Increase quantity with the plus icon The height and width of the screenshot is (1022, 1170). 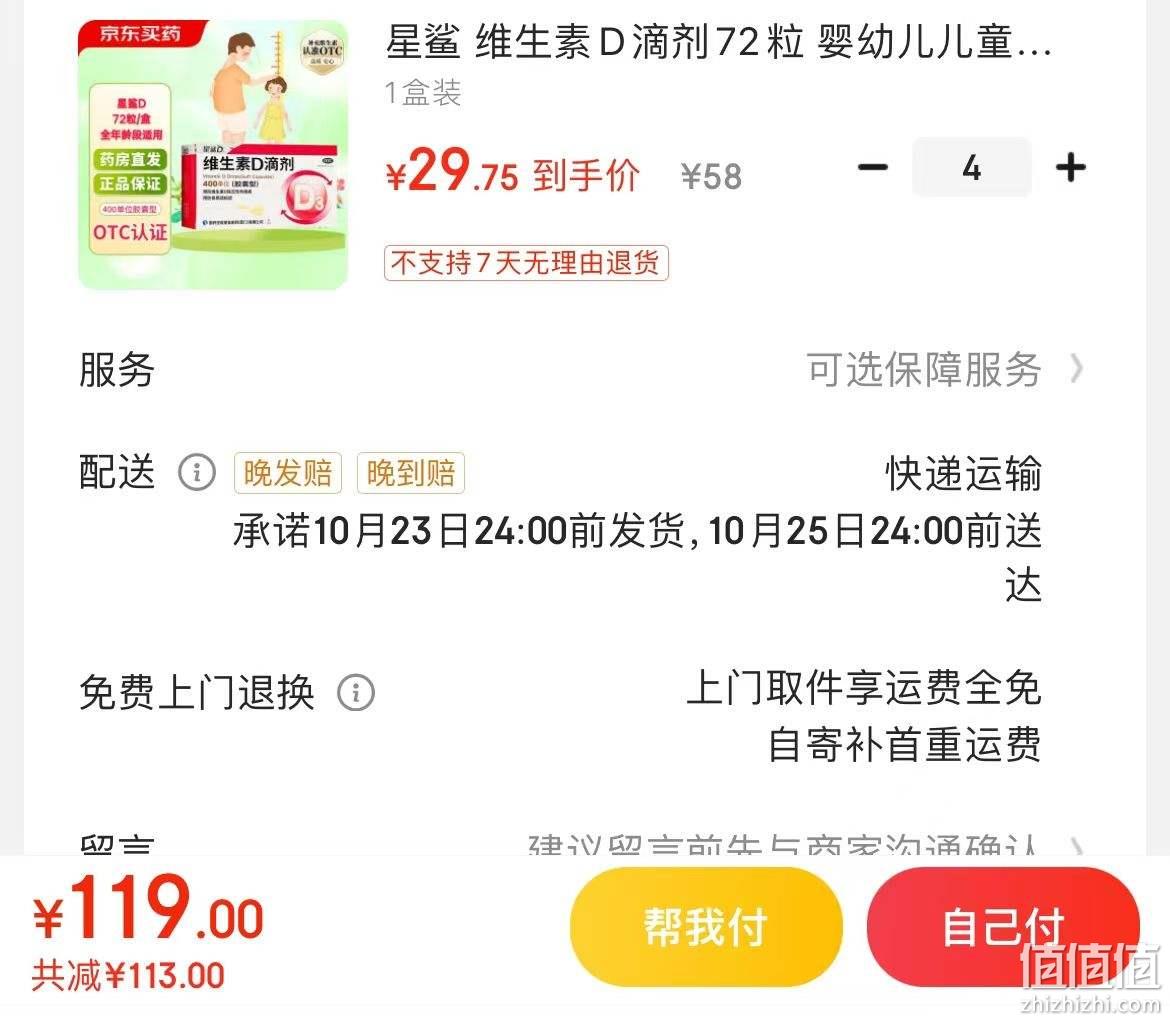pyautogui.click(x=1071, y=167)
